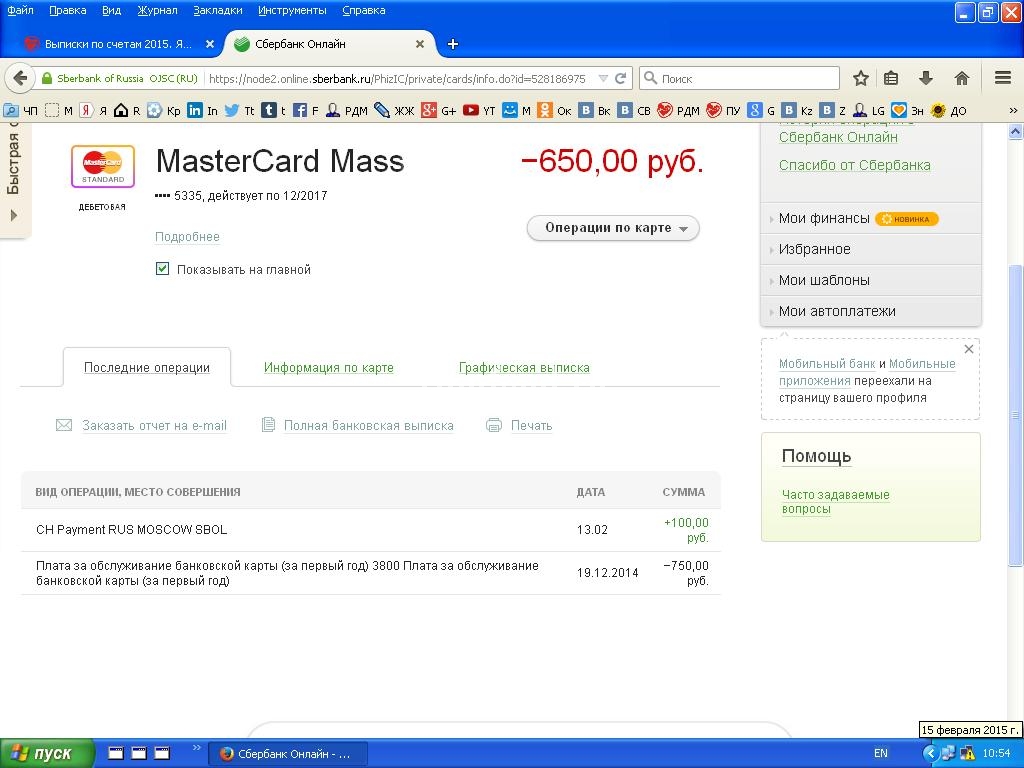This screenshot has height=768, width=1024.
Task: Click the Sberbank site identity padlock
Action: click(46, 78)
